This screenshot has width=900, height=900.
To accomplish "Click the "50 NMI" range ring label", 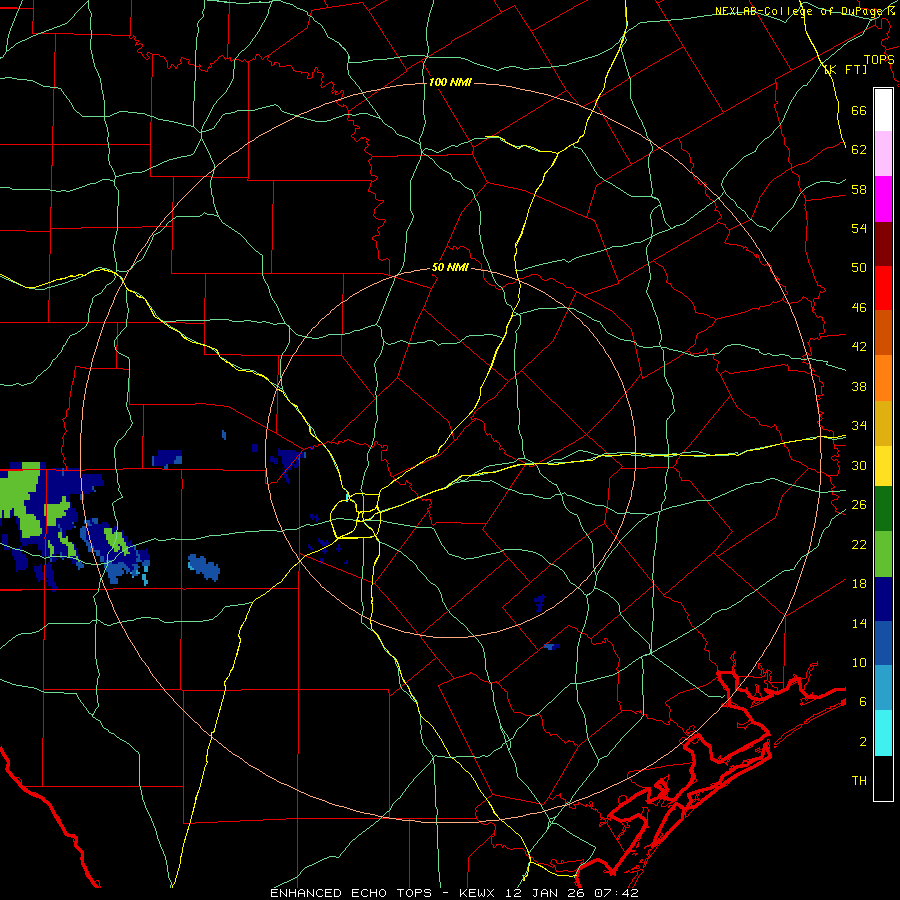I will [451, 267].
